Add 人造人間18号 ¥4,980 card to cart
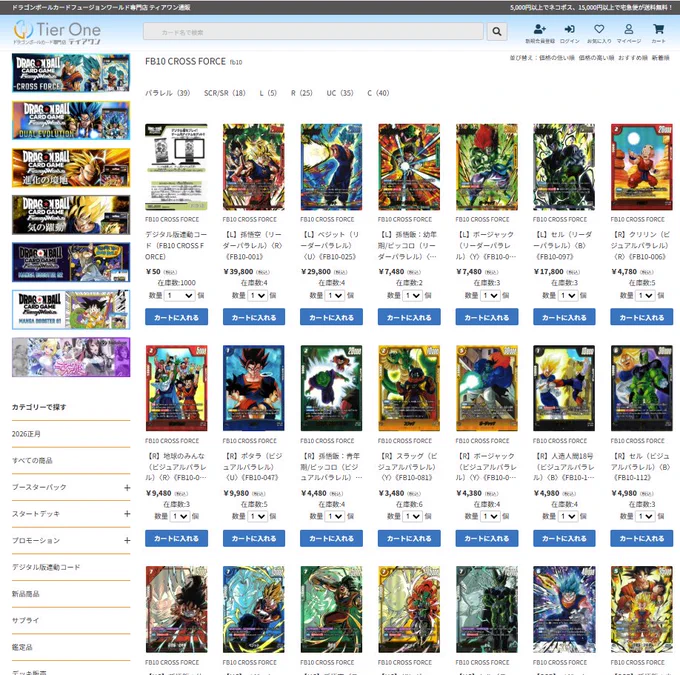680x675 pixels. (x=564, y=538)
